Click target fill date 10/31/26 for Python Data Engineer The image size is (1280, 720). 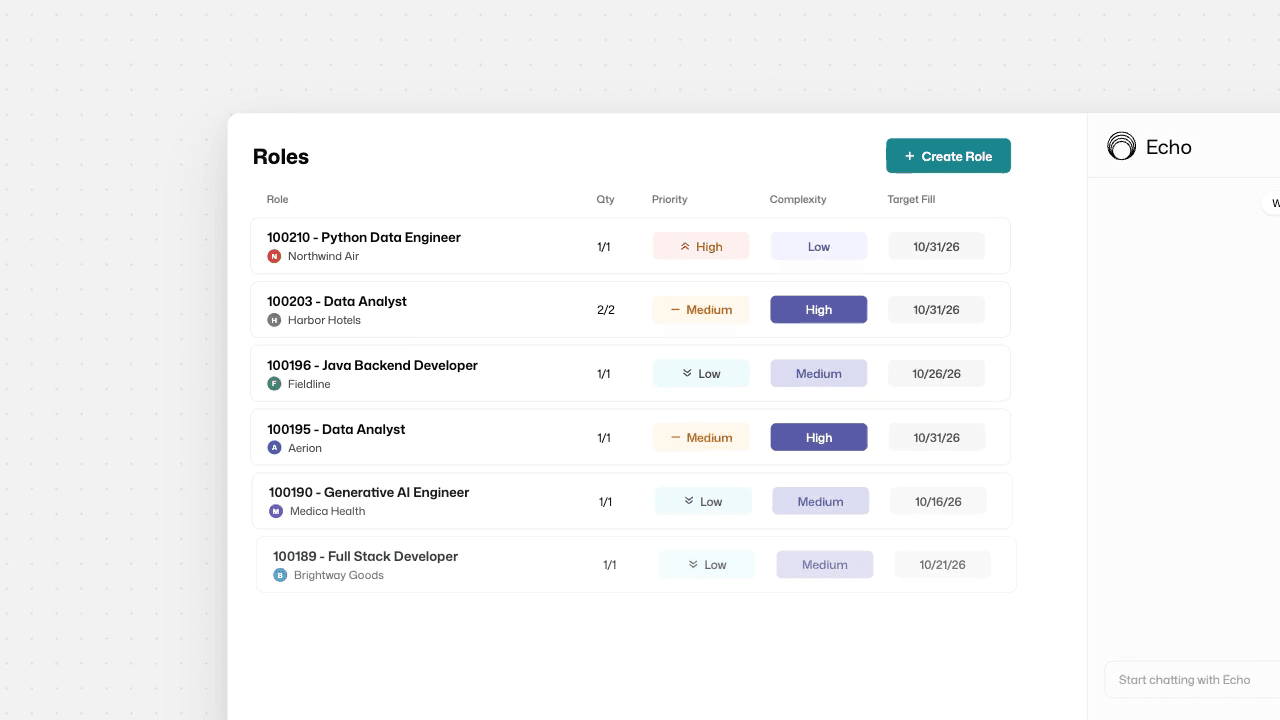coord(937,246)
